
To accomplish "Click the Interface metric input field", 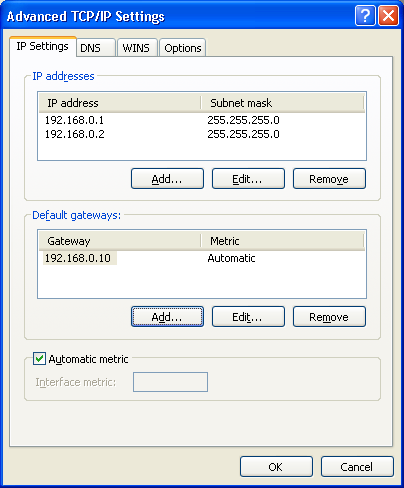I will click(170, 382).
